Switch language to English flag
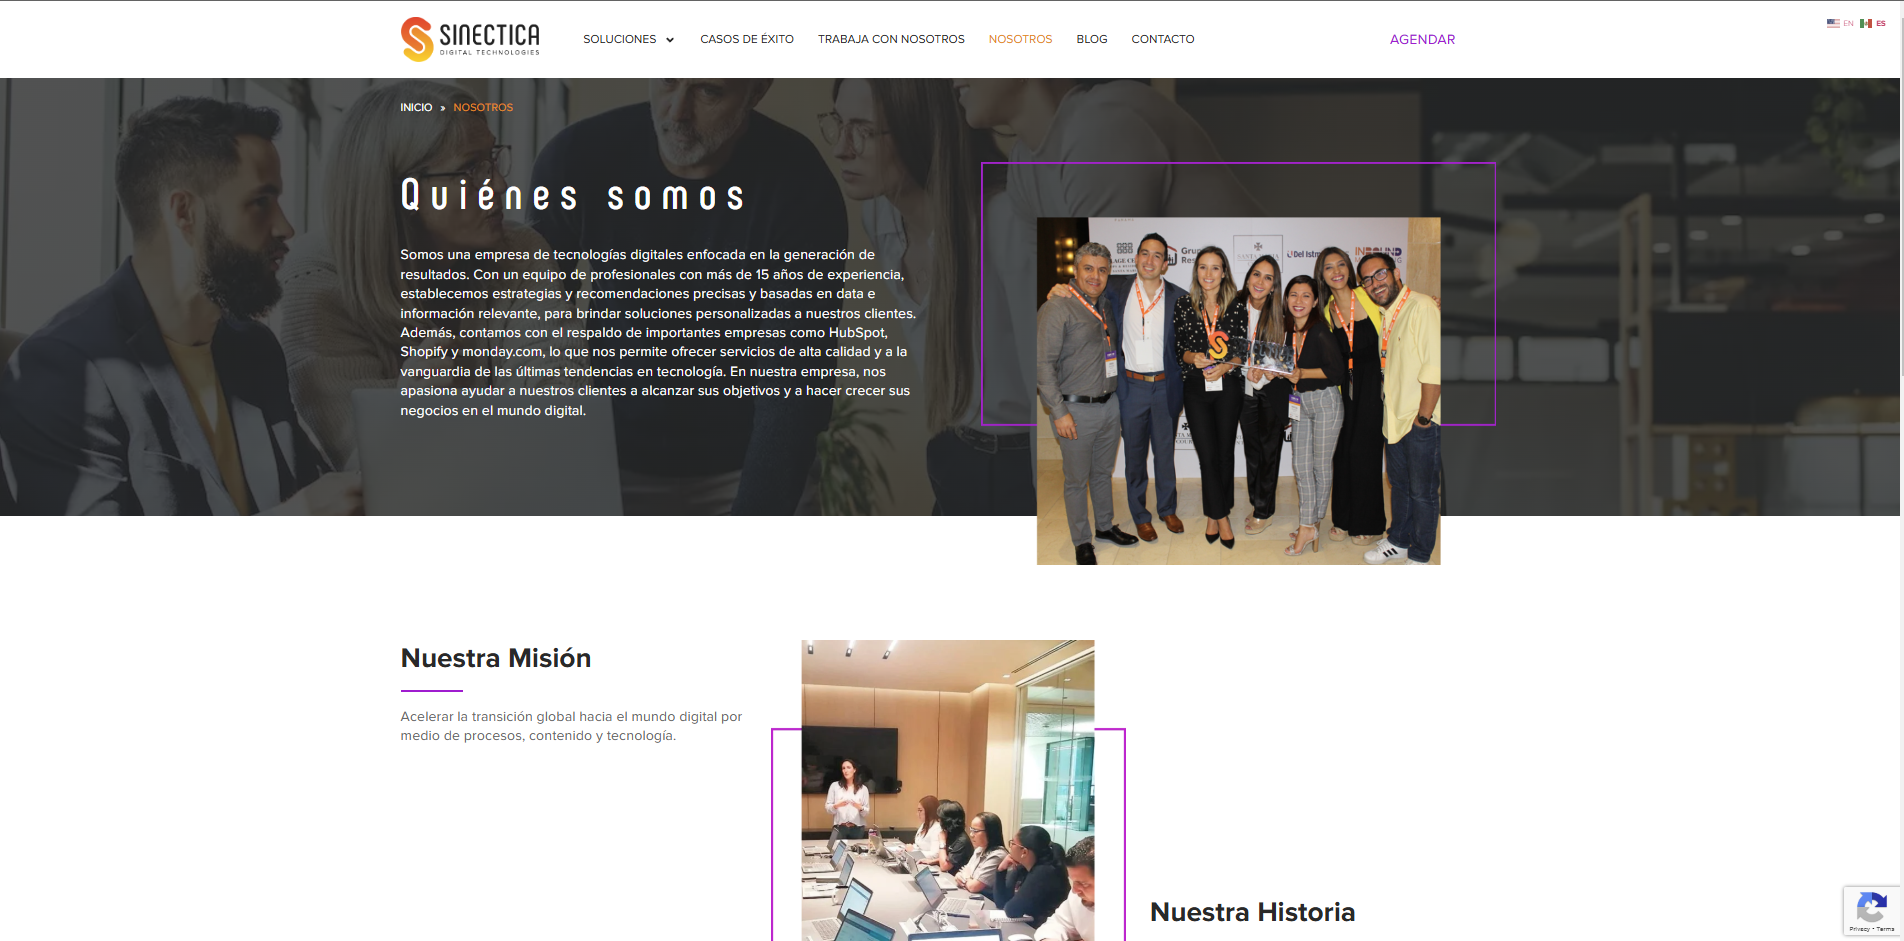1904x941 pixels. [1833, 23]
